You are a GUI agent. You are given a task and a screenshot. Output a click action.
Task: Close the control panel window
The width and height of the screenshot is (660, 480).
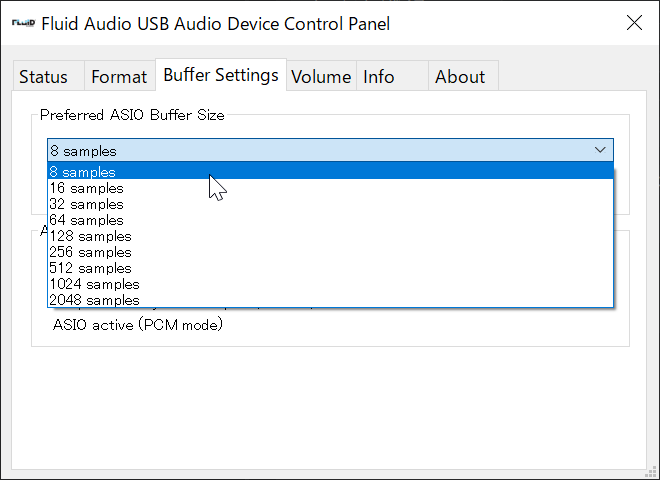tap(634, 23)
